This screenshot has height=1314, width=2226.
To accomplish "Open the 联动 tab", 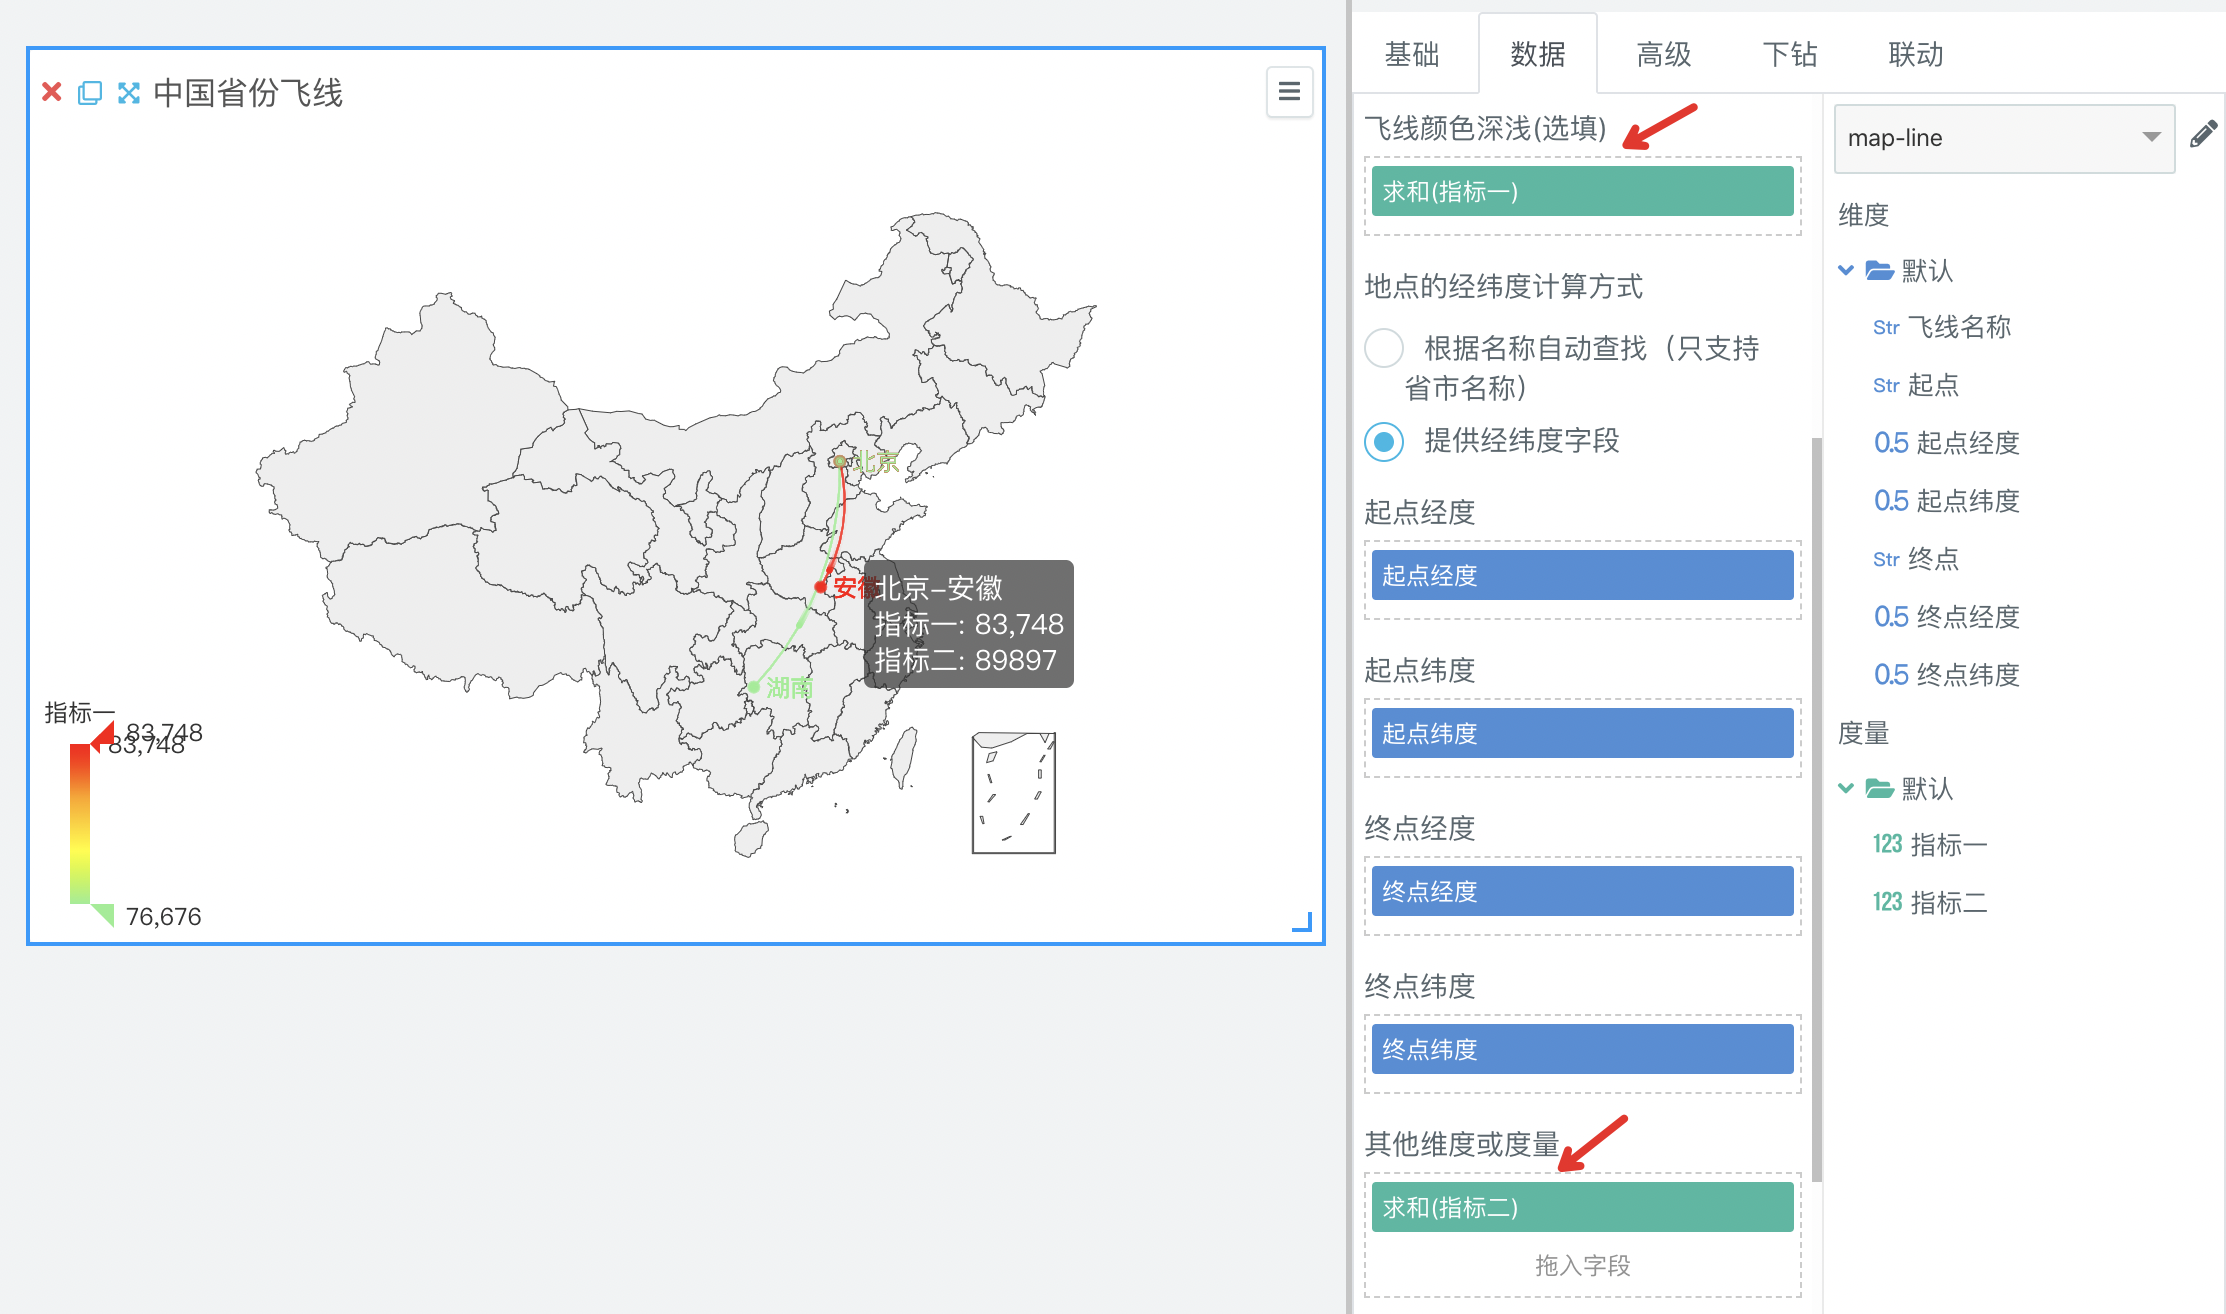I will [x=1915, y=54].
